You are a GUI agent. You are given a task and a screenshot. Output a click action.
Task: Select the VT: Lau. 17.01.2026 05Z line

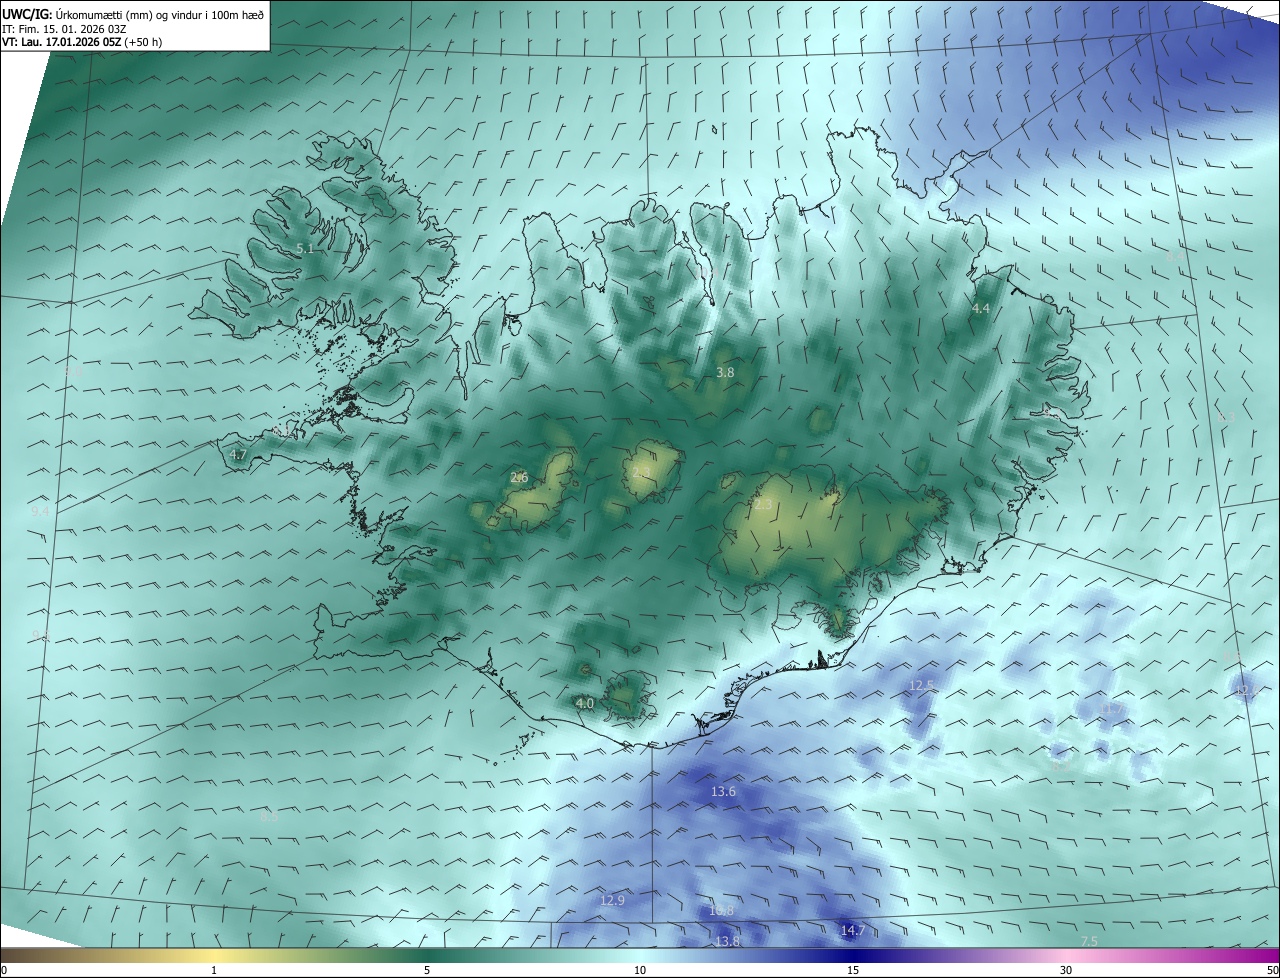tap(83, 42)
